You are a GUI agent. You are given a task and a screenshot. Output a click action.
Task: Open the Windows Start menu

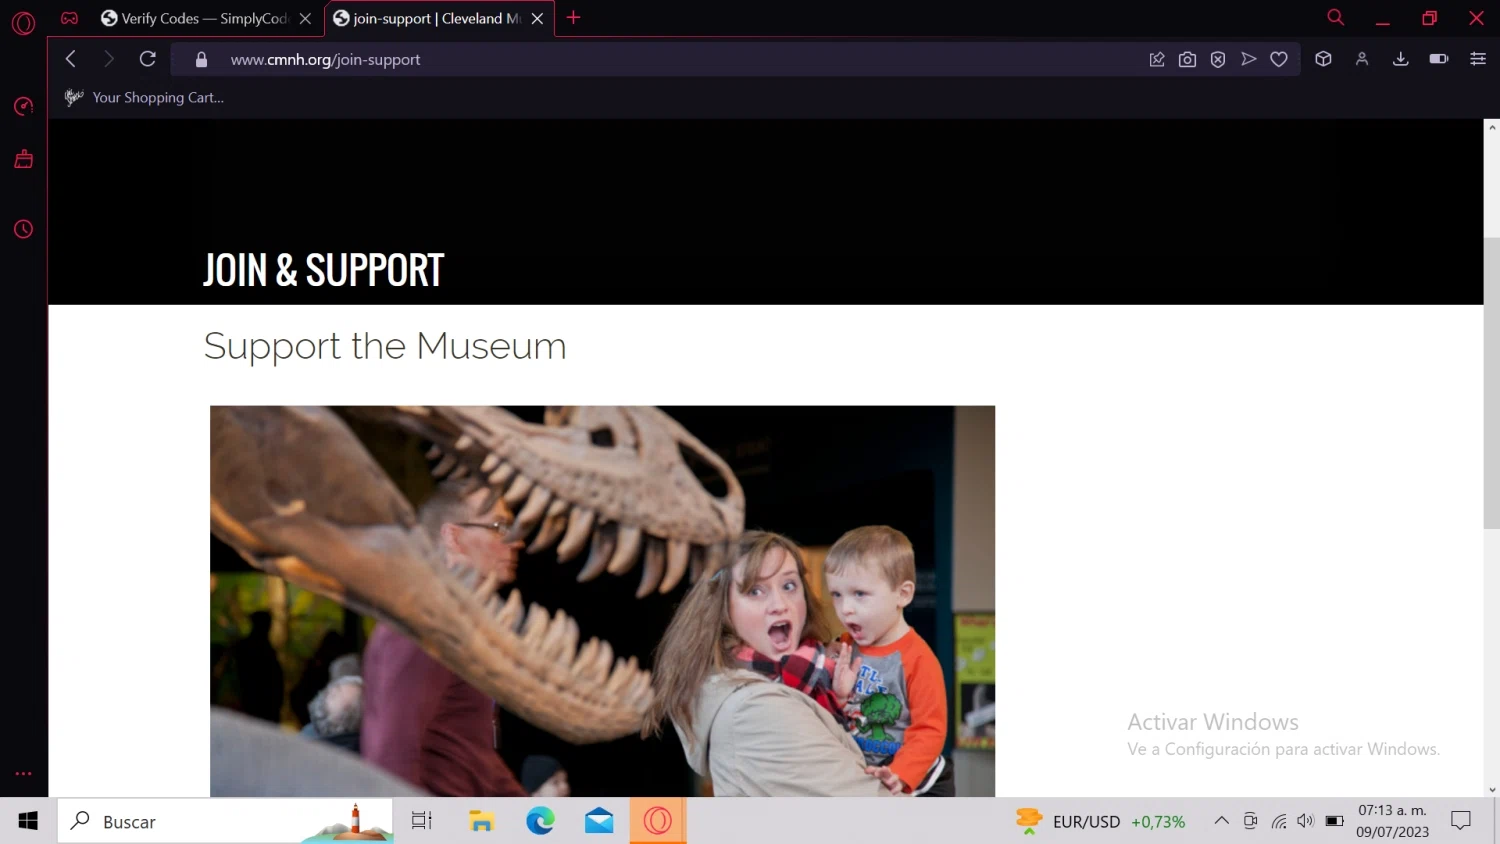tap(28, 821)
